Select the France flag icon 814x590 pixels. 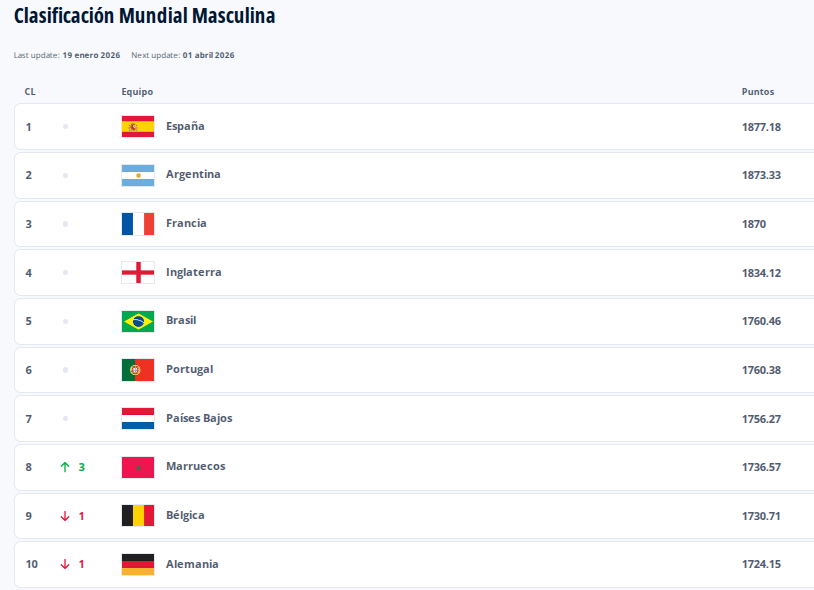[137, 224]
